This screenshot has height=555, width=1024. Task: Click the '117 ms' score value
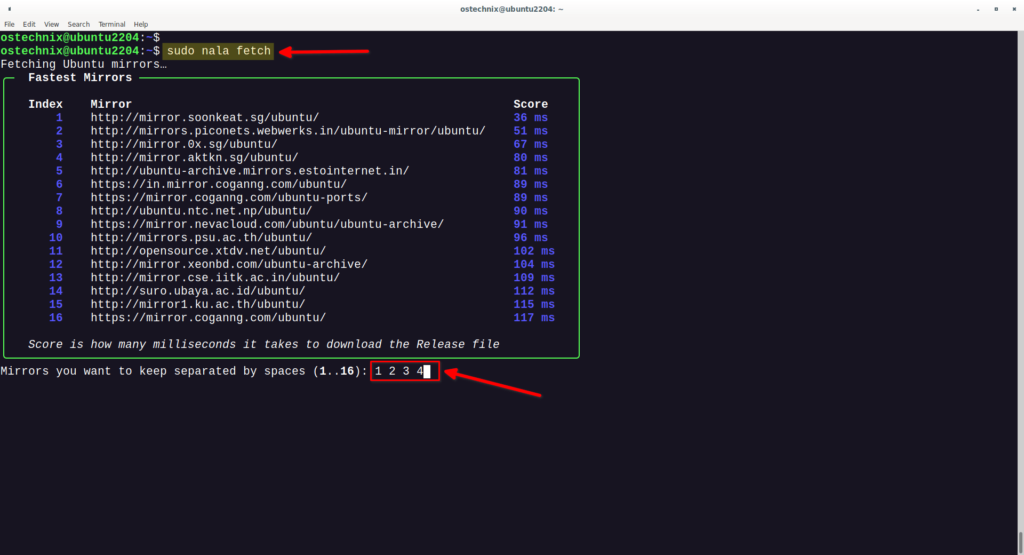[534, 318]
